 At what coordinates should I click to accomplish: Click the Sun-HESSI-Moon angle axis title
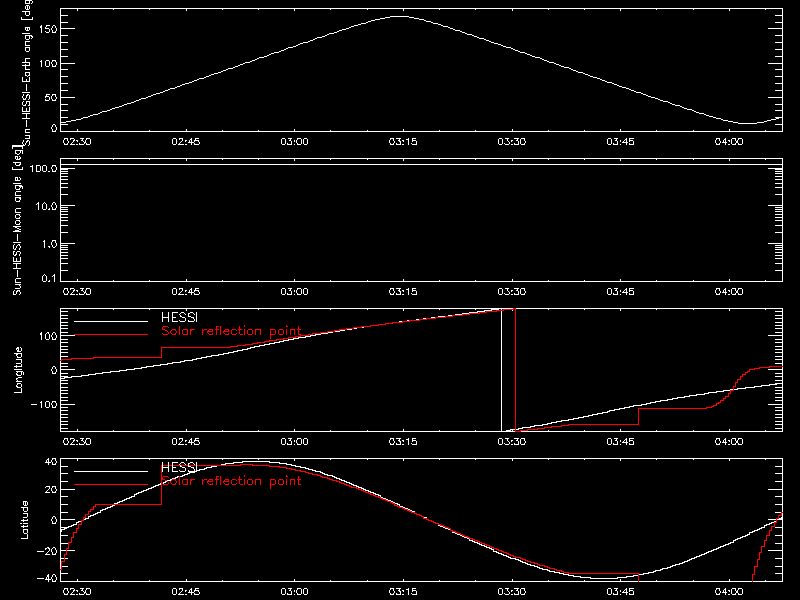[x=17, y=220]
